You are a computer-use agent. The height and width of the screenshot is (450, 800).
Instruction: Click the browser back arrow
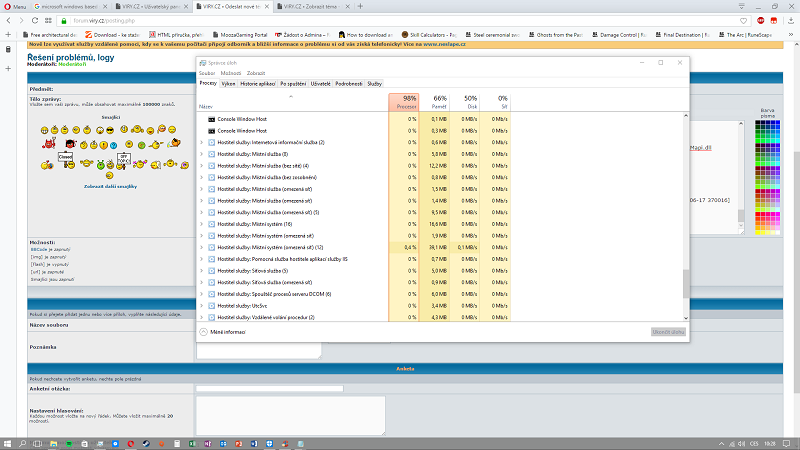click(x=8, y=20)
